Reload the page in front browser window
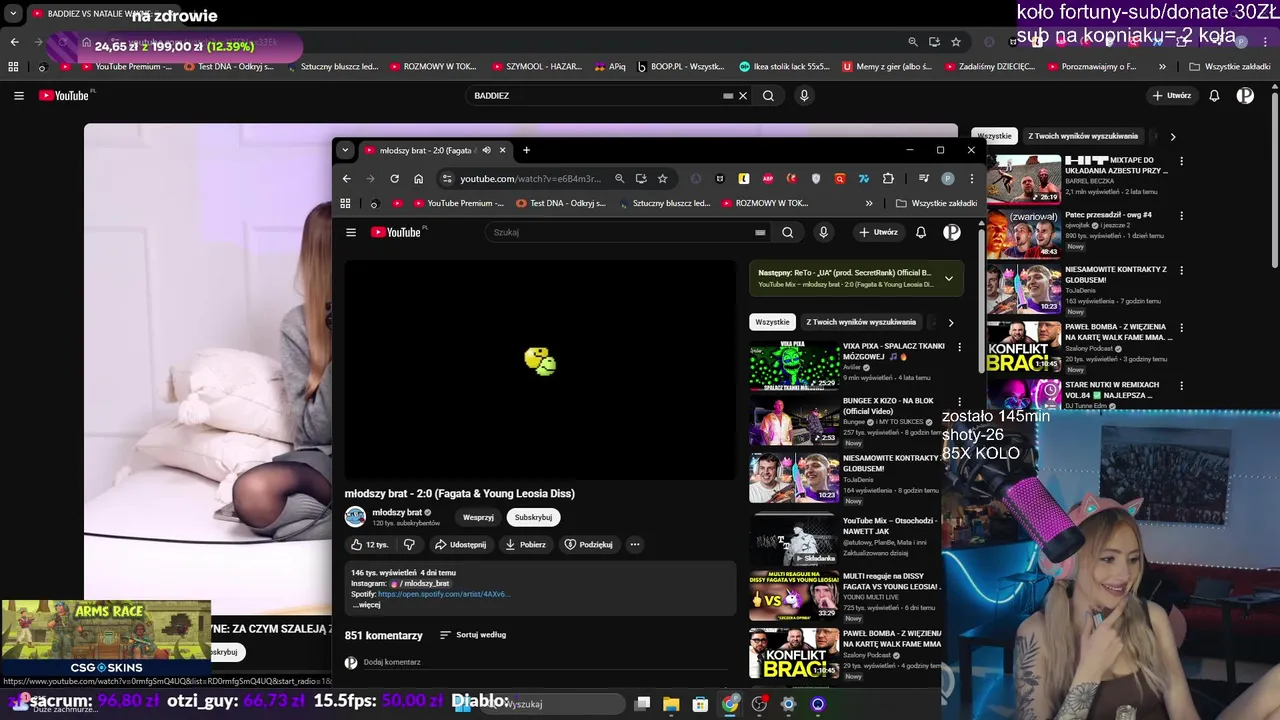Image resolution: width=1280 pixels, height=720 pixels. pyautogui.click(x=395, y=178)
